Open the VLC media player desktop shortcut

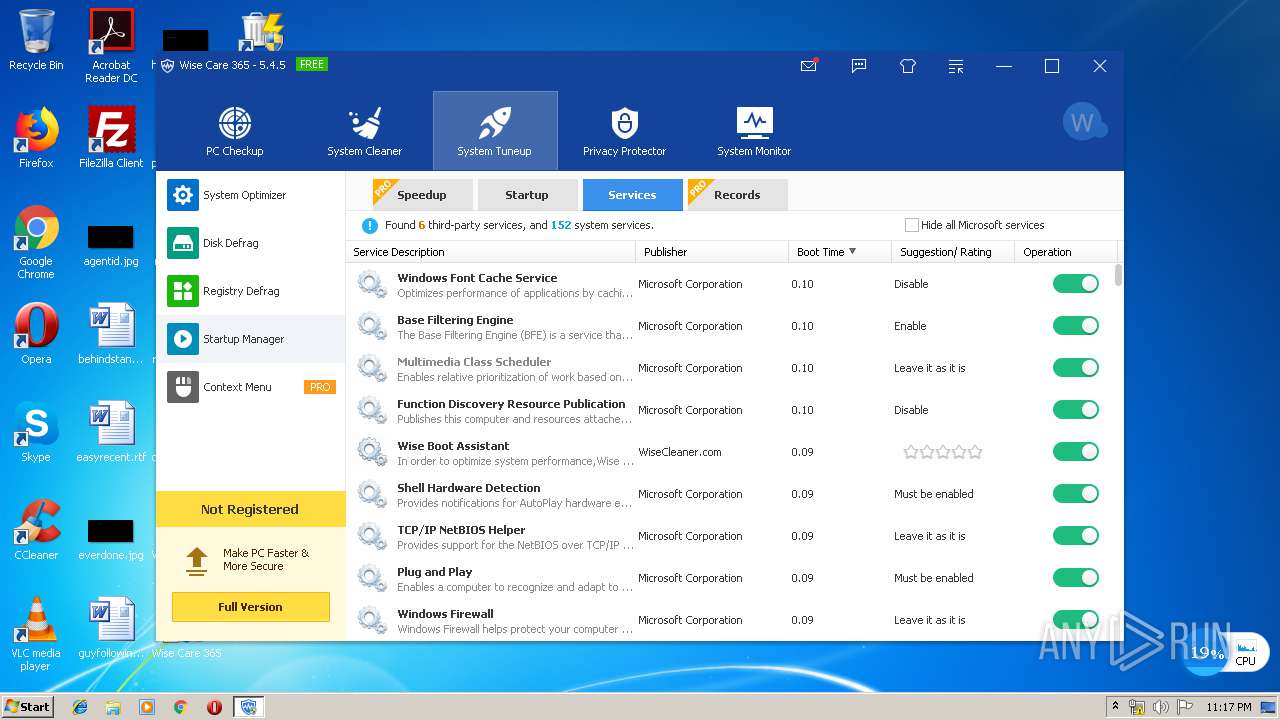[x=36, y=633]
